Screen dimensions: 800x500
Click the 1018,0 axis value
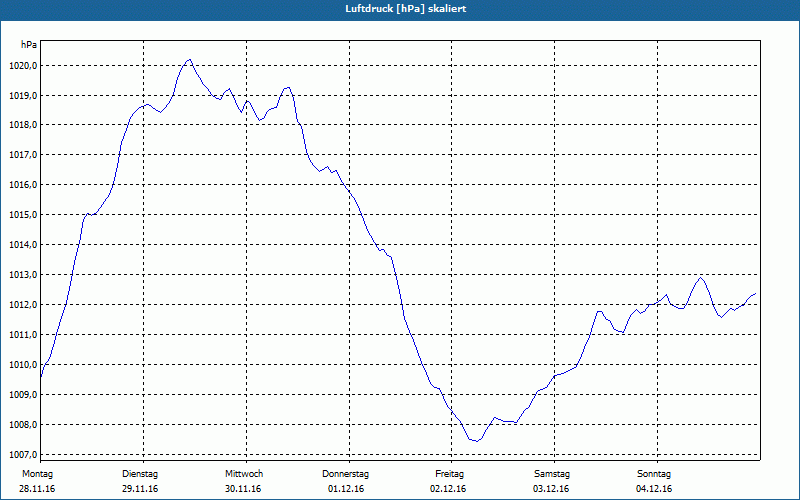[23, 125]
